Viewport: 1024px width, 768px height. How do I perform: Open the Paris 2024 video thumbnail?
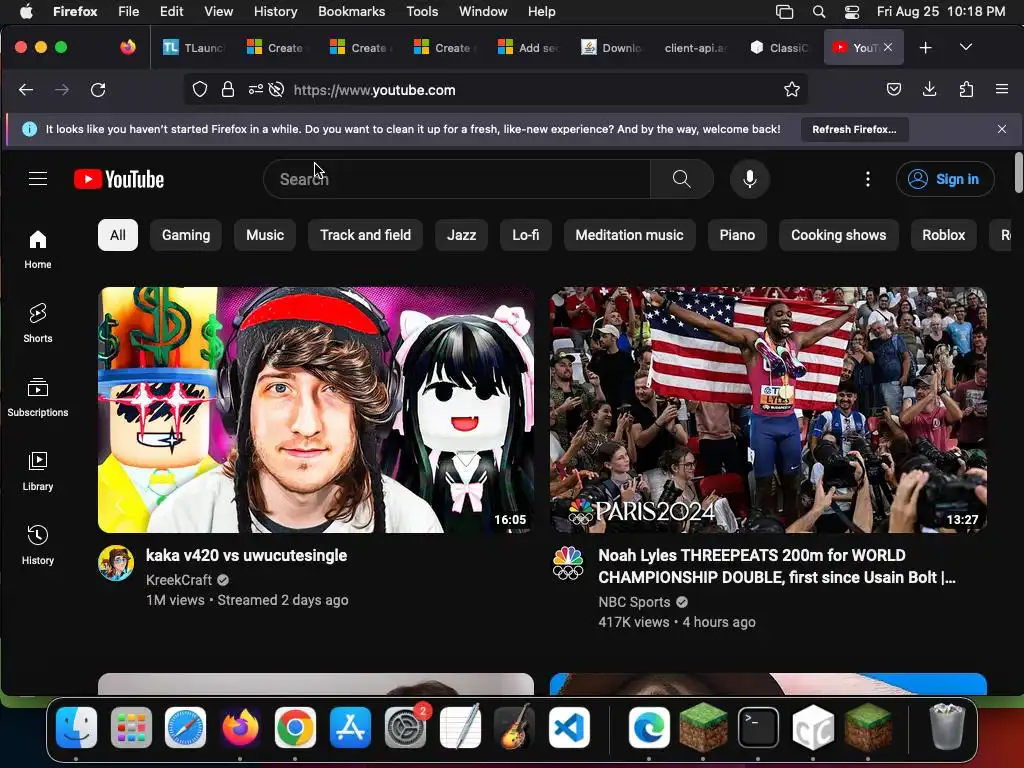[768, 410]
